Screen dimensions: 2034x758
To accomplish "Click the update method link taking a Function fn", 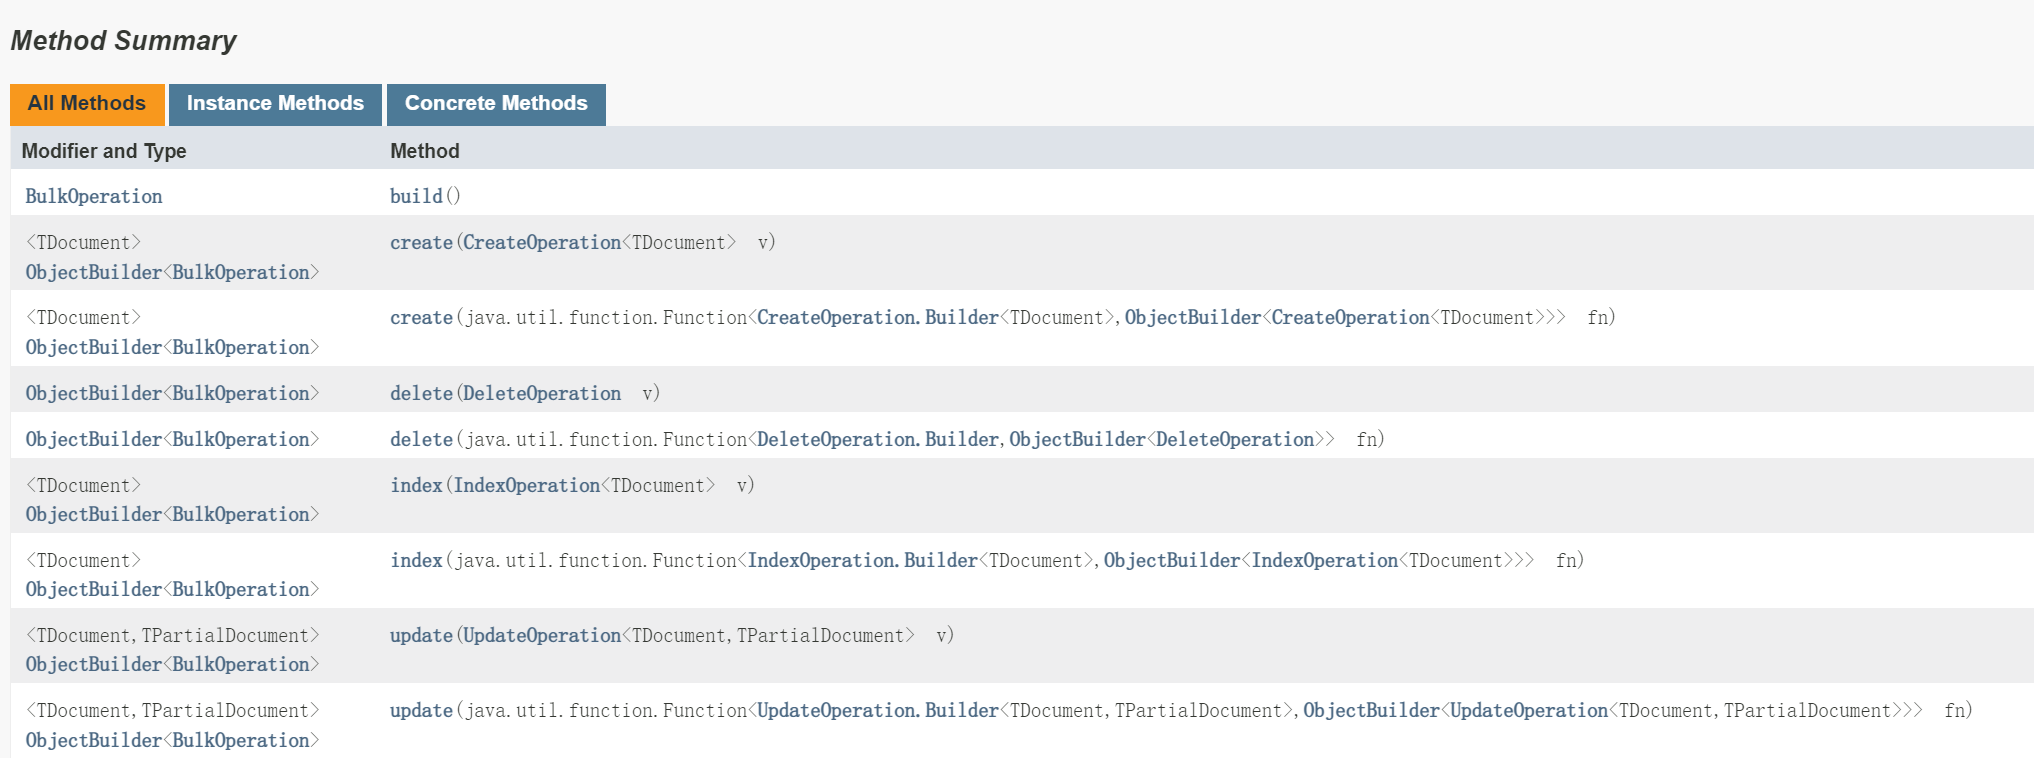I will pos(421,710).
